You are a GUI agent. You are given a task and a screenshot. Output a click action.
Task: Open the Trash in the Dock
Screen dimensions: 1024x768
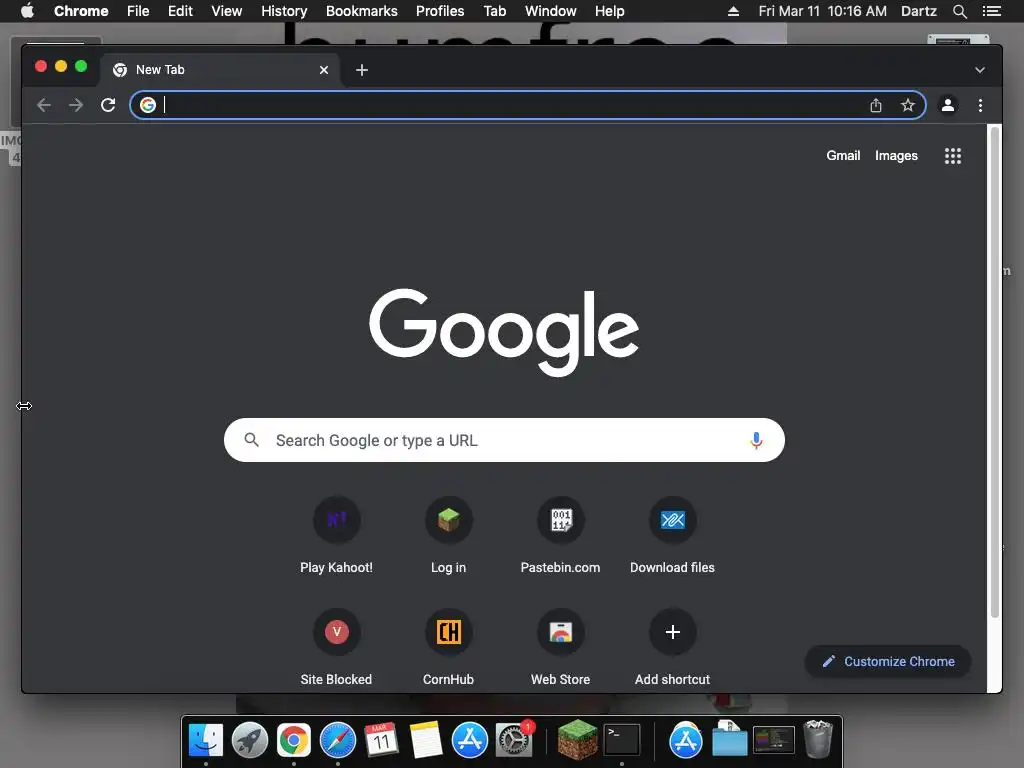click(x=818, y=739)
